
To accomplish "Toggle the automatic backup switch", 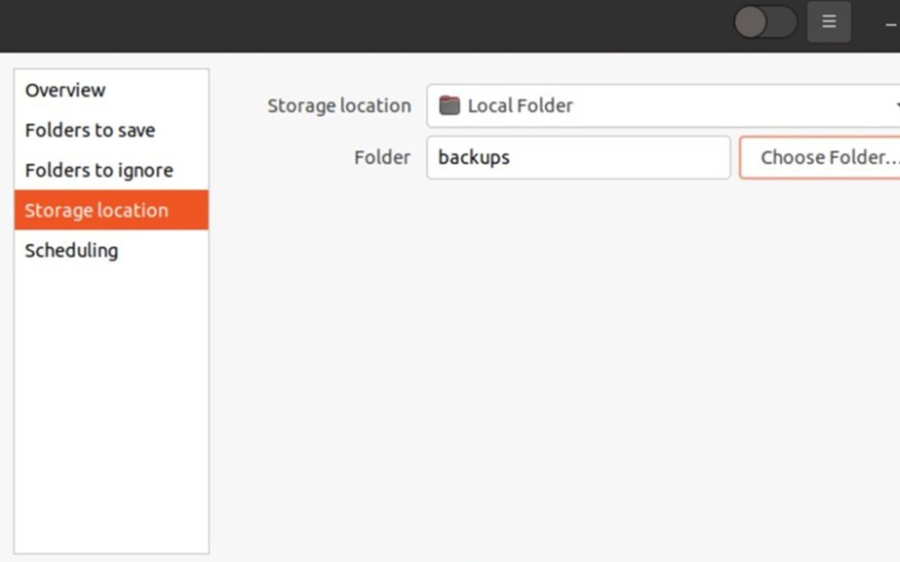I will point(765,22).
